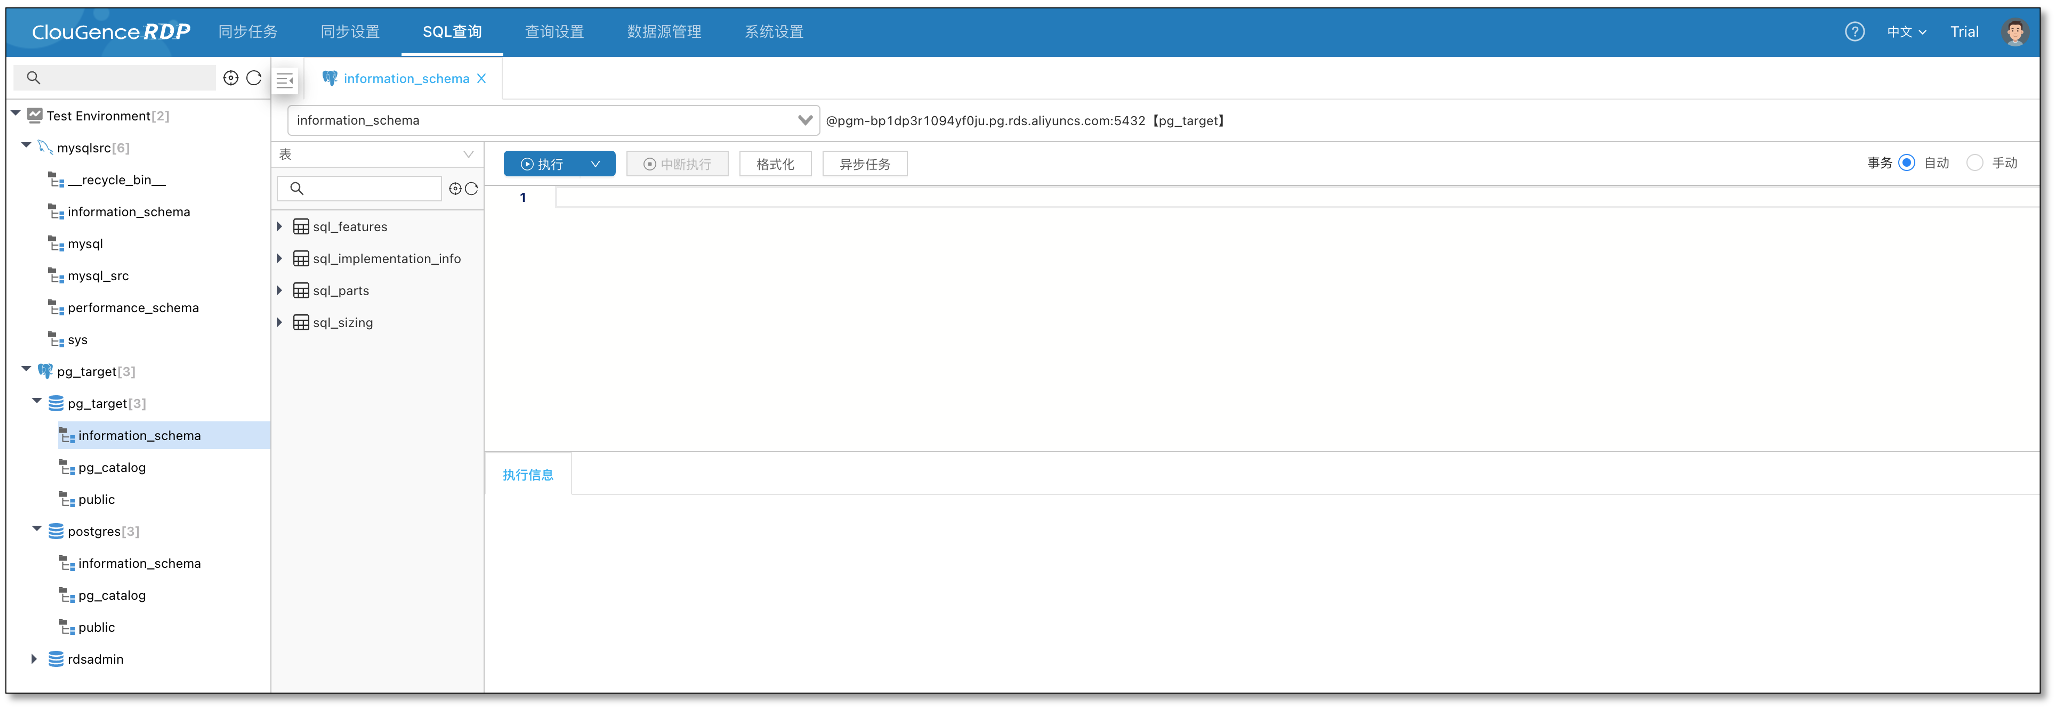This screenshot has height=714, width=2058.
Task: Select the public schema under pg_target
Action: 96,500
